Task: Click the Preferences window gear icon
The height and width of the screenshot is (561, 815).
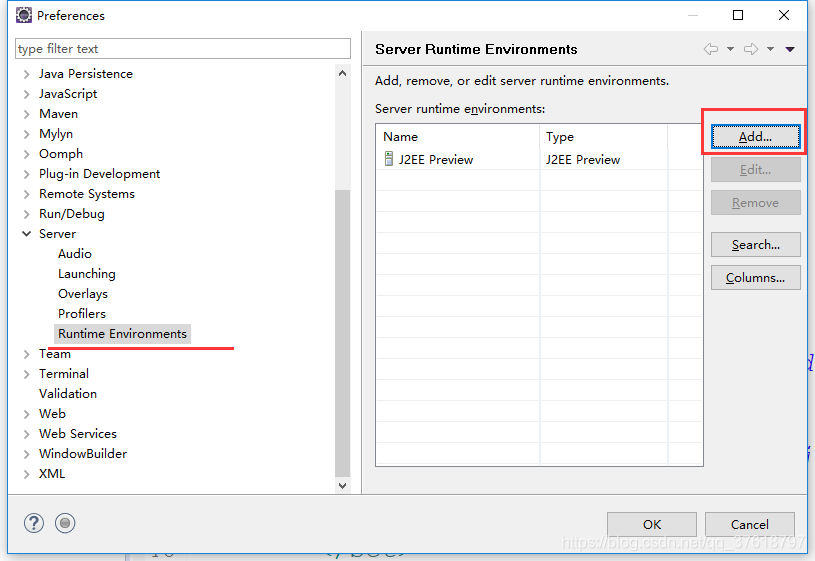Action: [23, 15]
